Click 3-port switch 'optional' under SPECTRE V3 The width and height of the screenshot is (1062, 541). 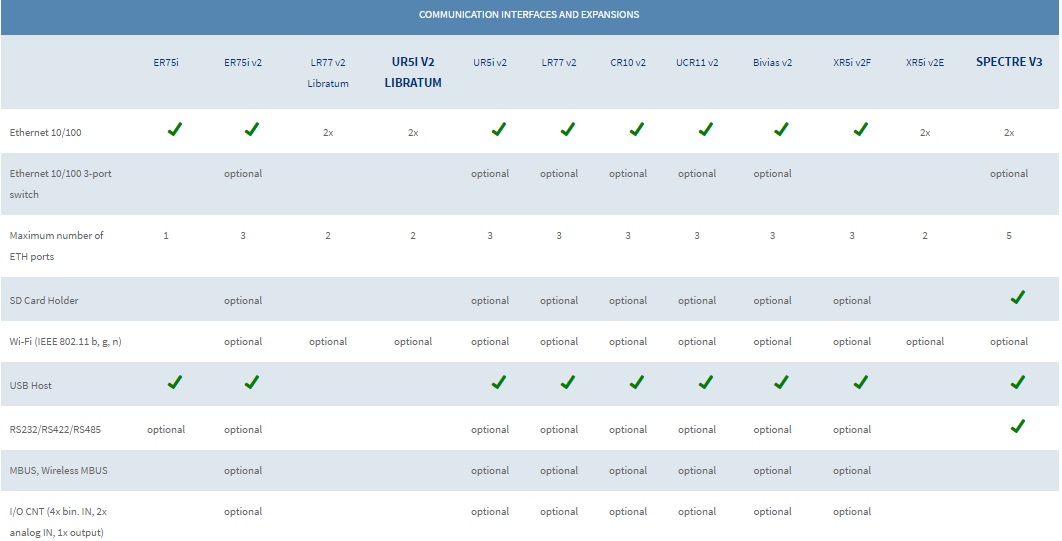(1009, 174)
